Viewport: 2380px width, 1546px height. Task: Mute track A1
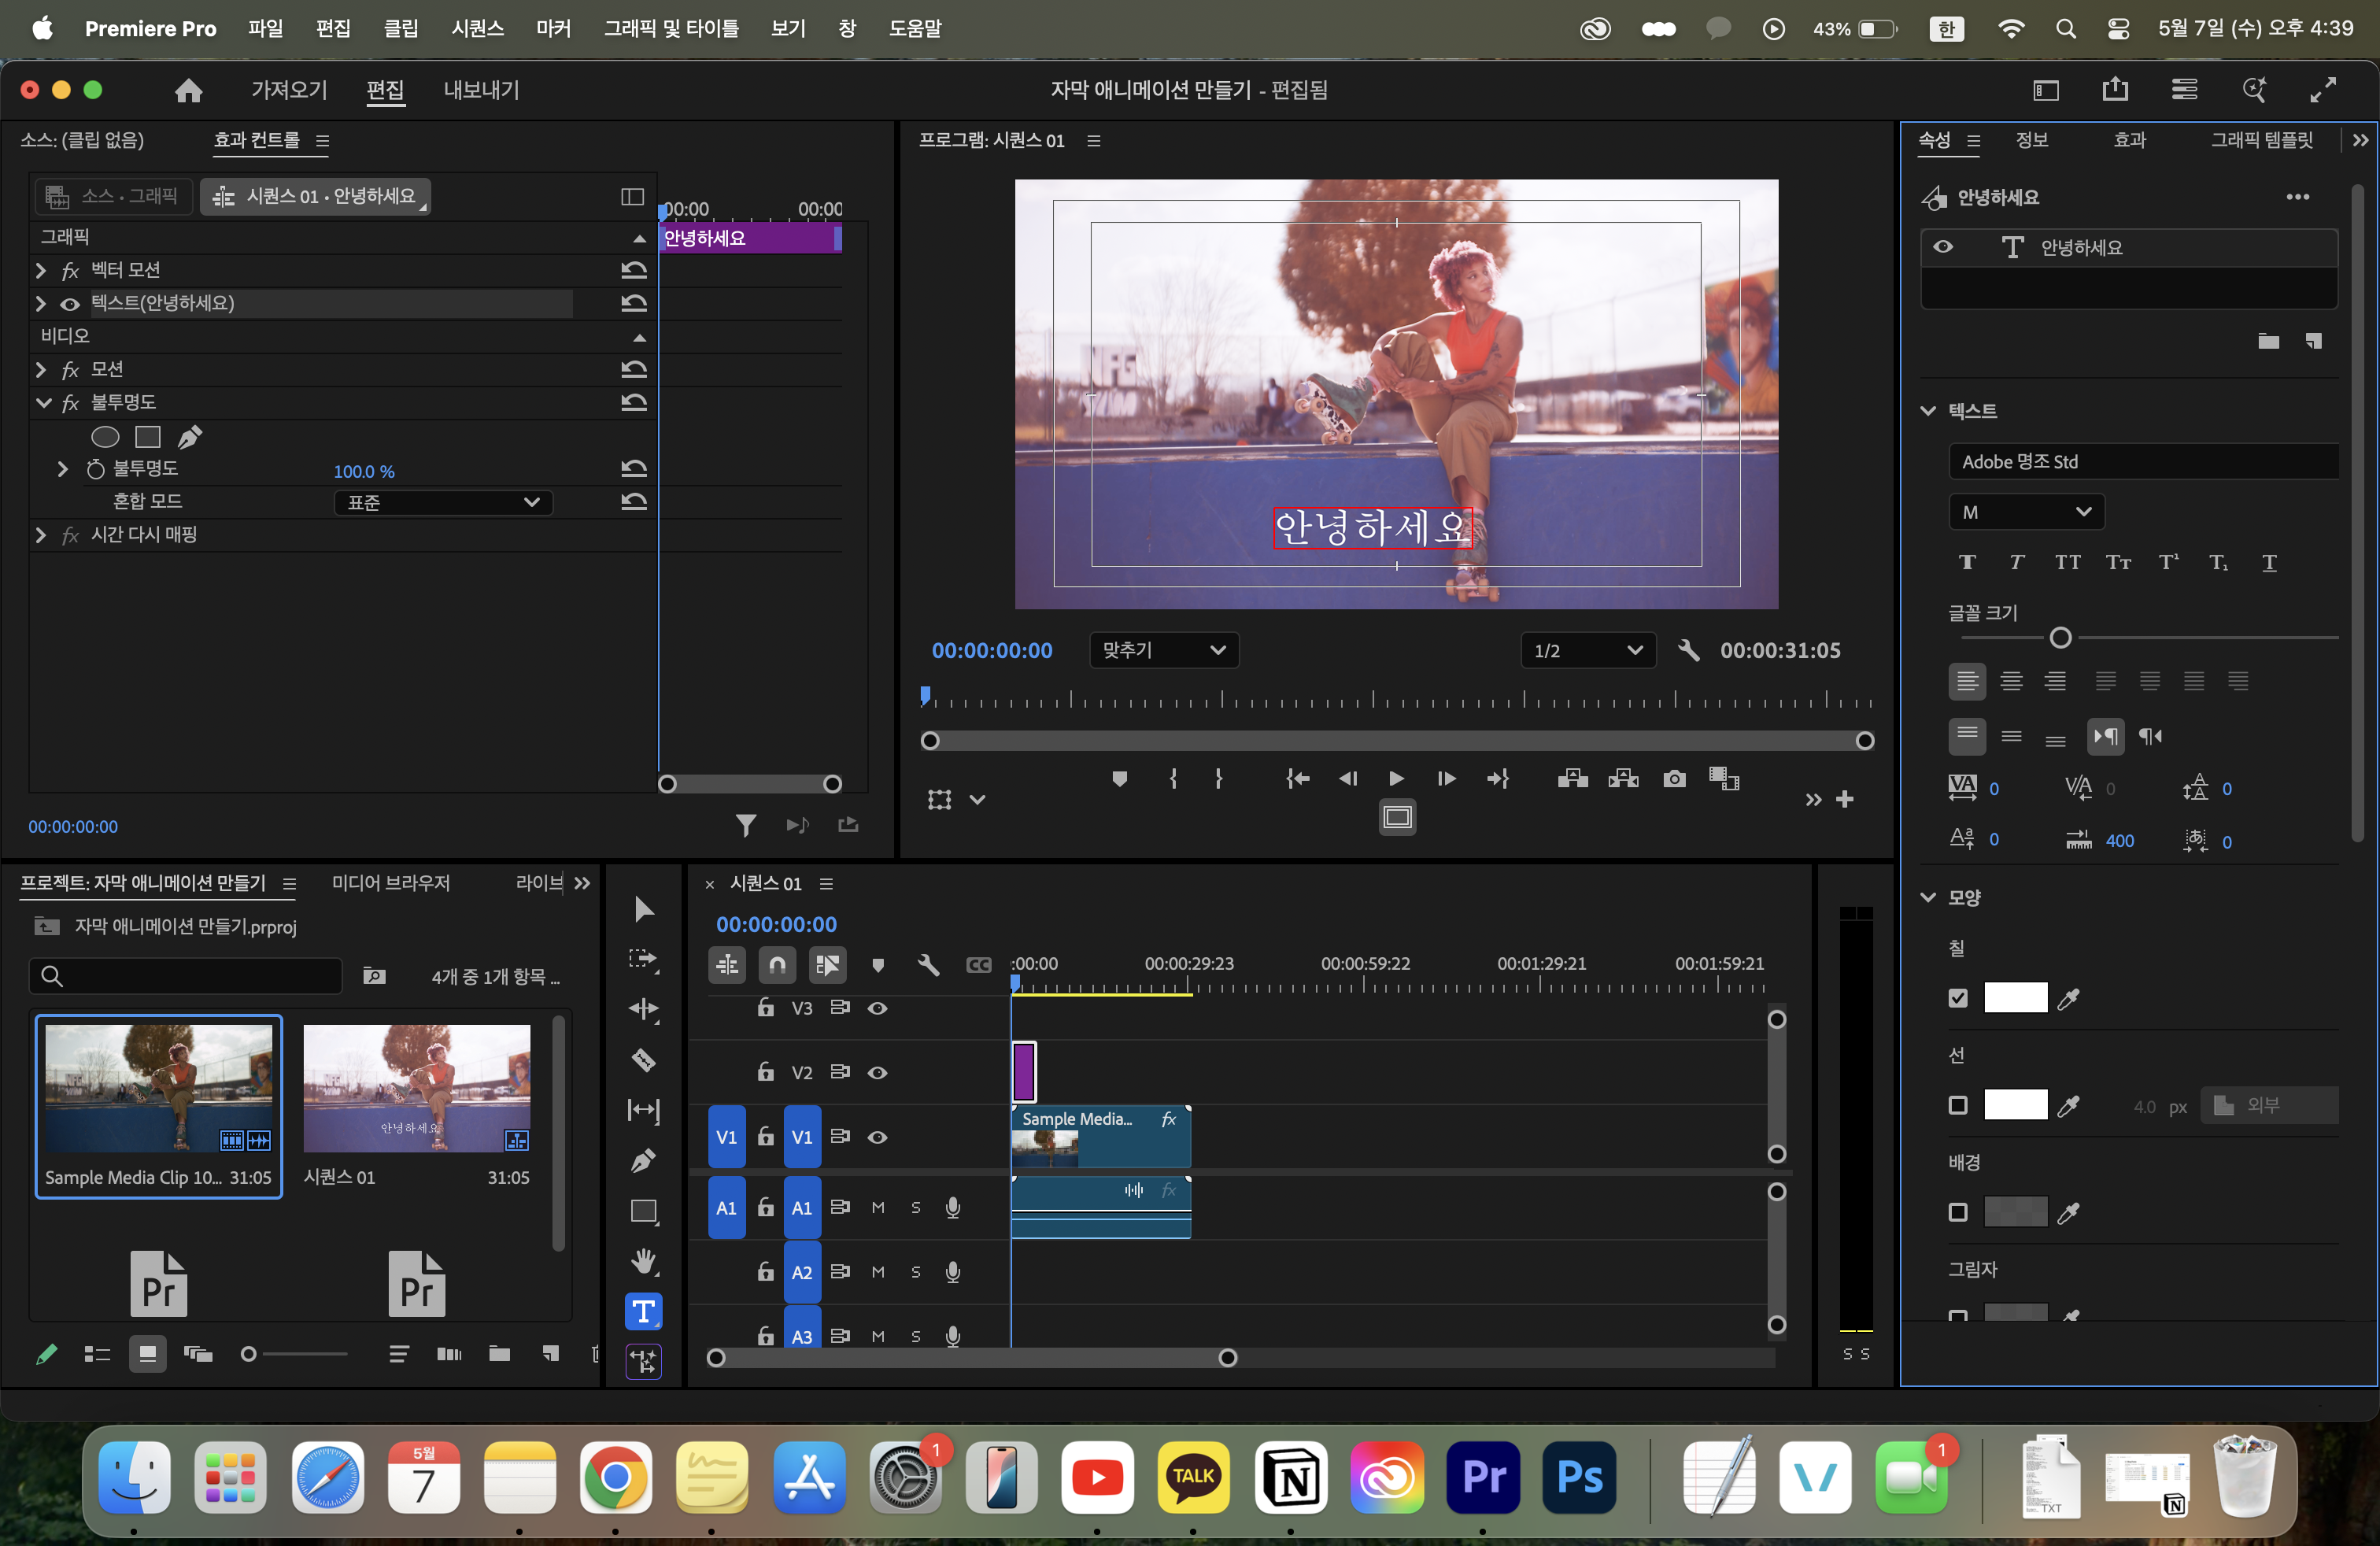tap(877, 1208)
